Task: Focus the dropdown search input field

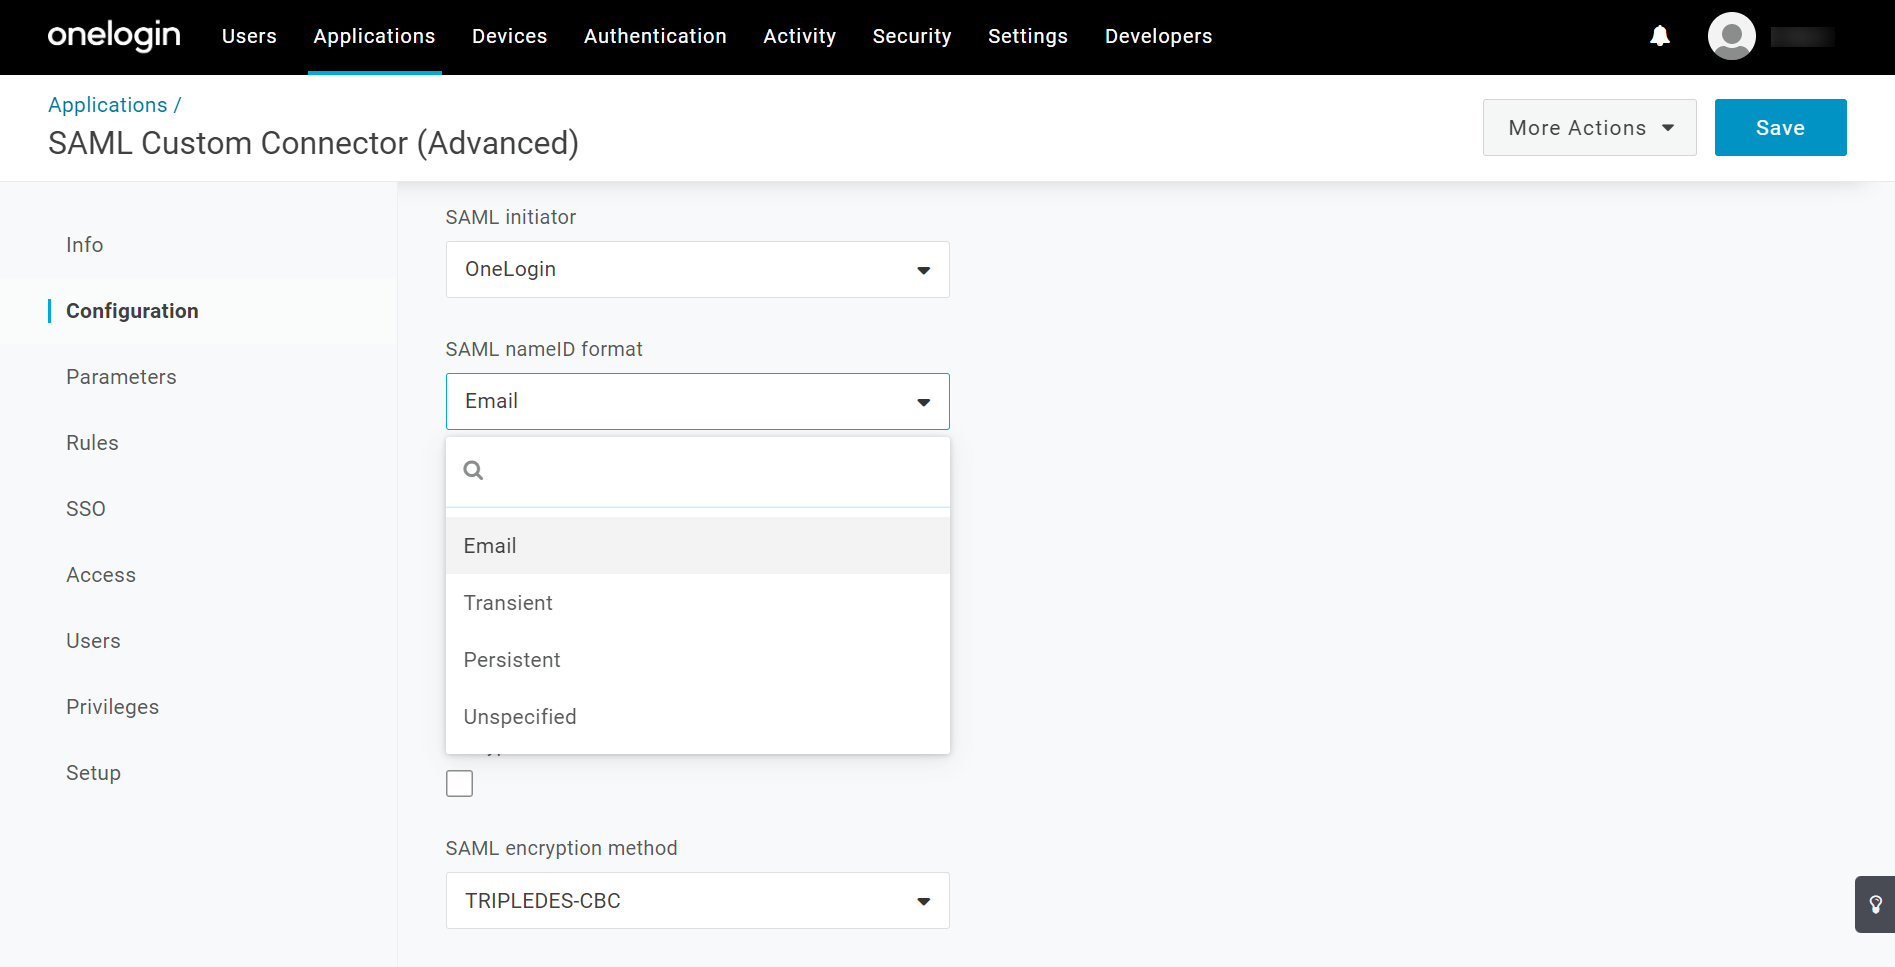Action: (x=715, y=470)
